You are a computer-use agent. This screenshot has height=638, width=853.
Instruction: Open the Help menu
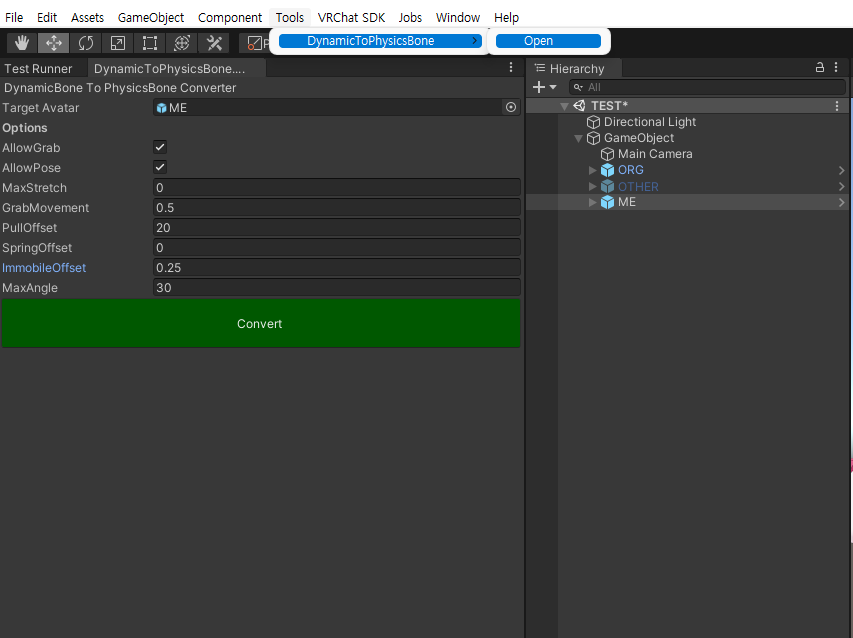point(506,17)
